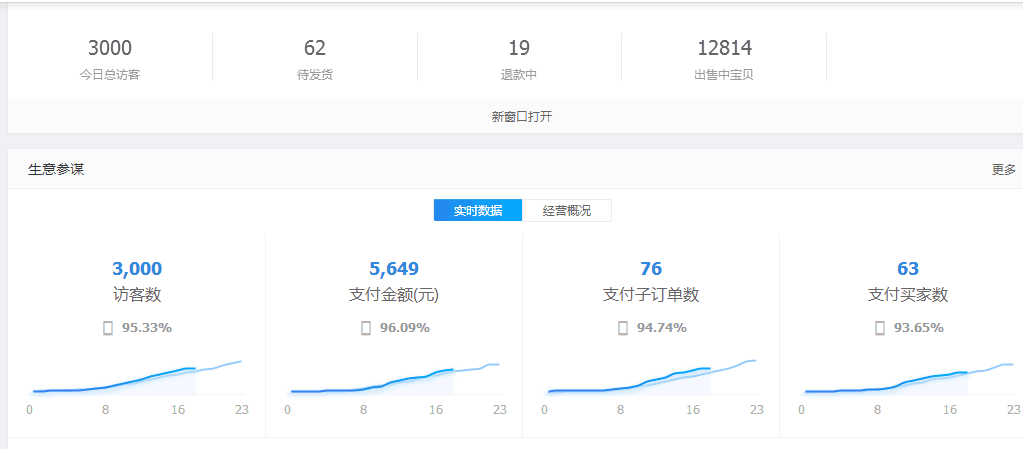This screenshot has width=1023, height=449.
Task: Click mobile phone icon under 支付买家数
Action: 880,328
